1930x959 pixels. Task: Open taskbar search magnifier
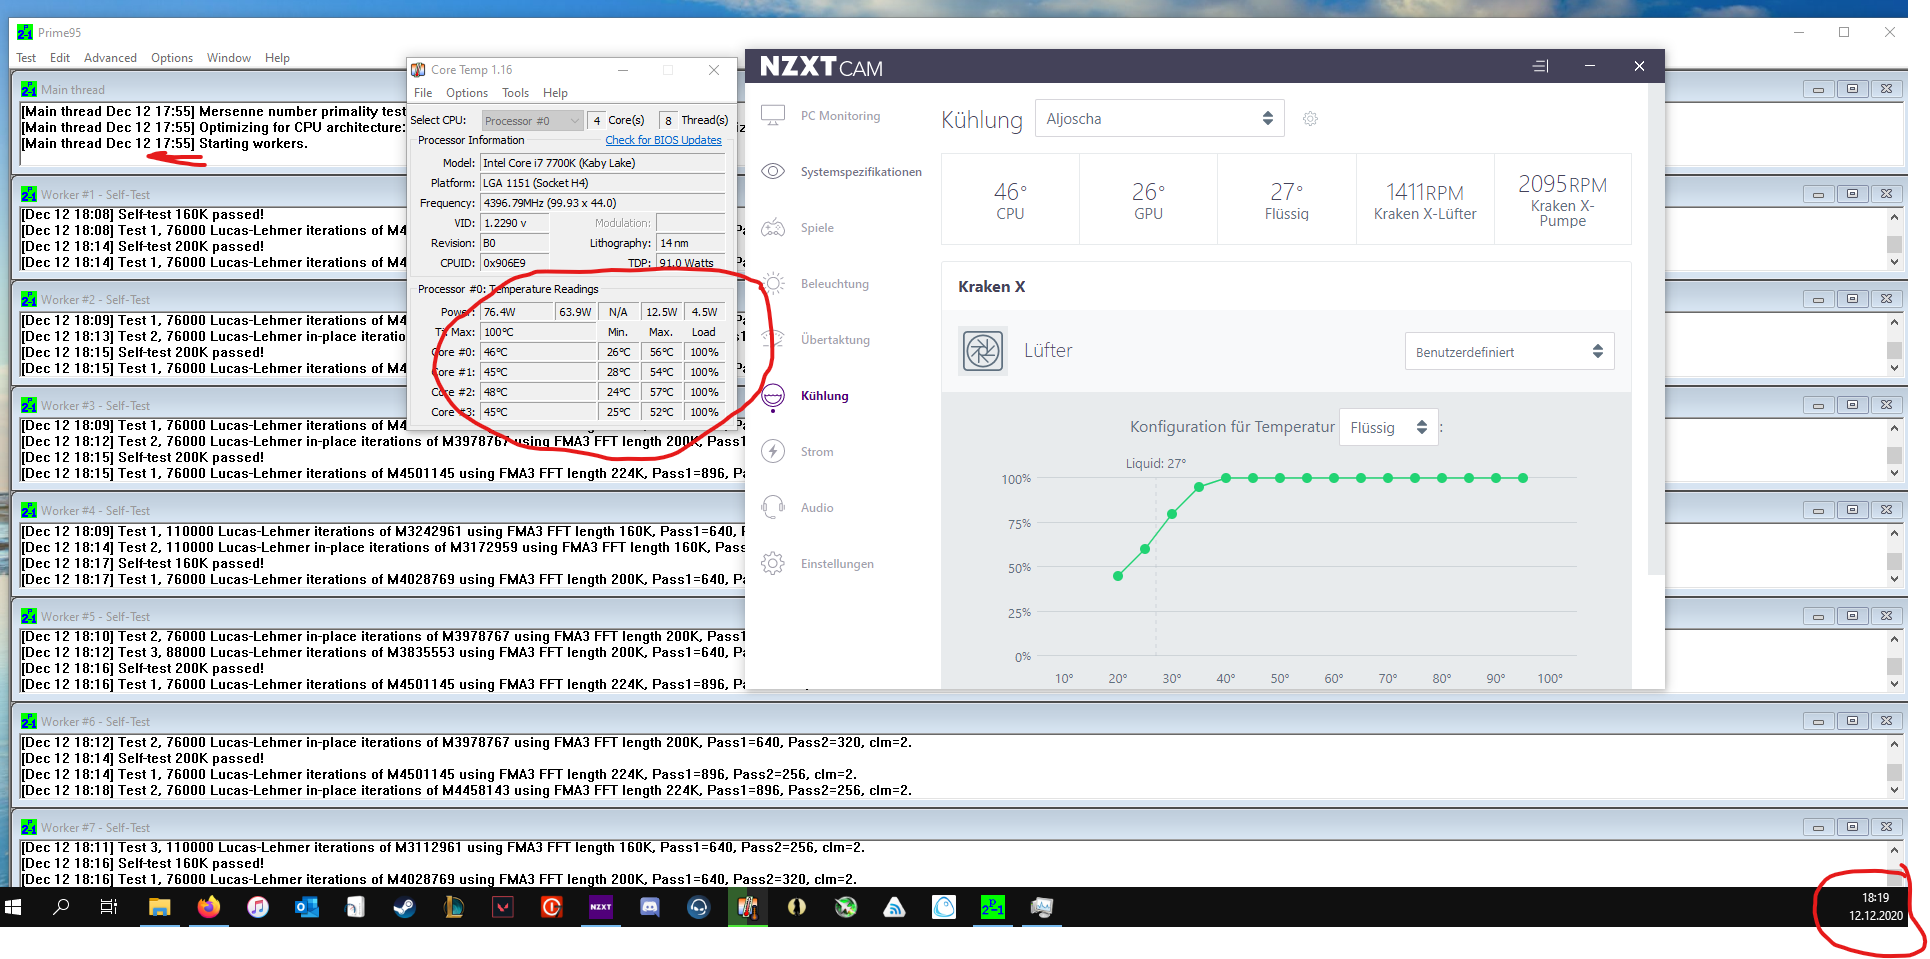61,907
